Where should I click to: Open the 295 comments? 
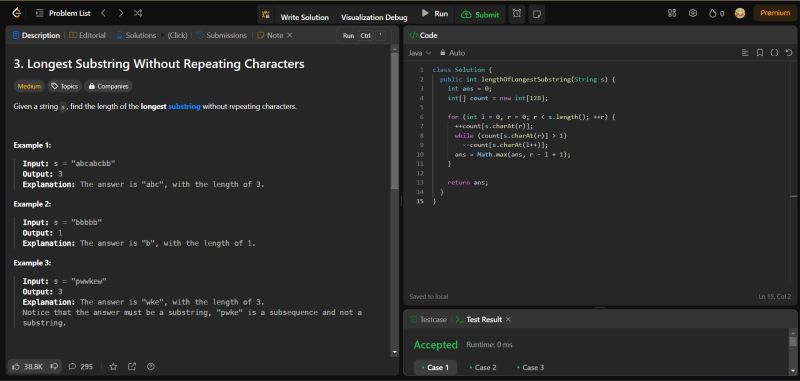click(x=81, y=366)
